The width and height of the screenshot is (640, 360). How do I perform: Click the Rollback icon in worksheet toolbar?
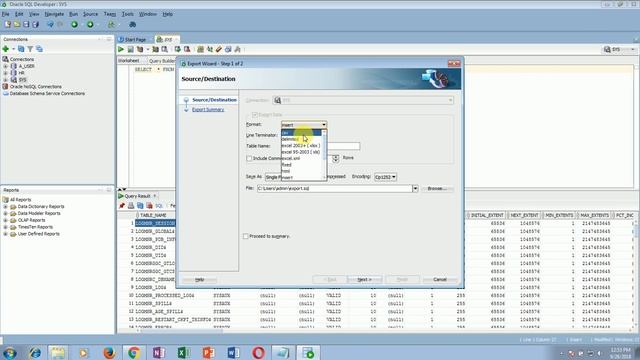click(x=187, y=49)
